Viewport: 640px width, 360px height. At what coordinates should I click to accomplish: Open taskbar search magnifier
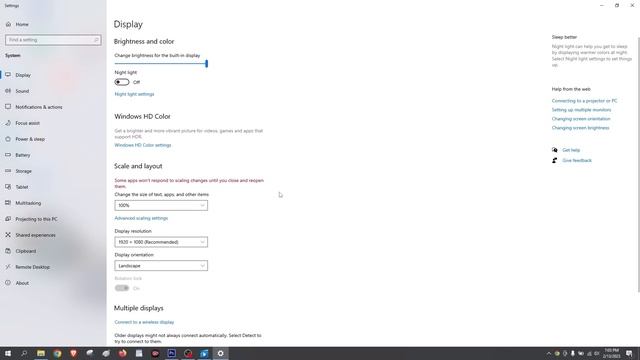(x=24, y=353)
